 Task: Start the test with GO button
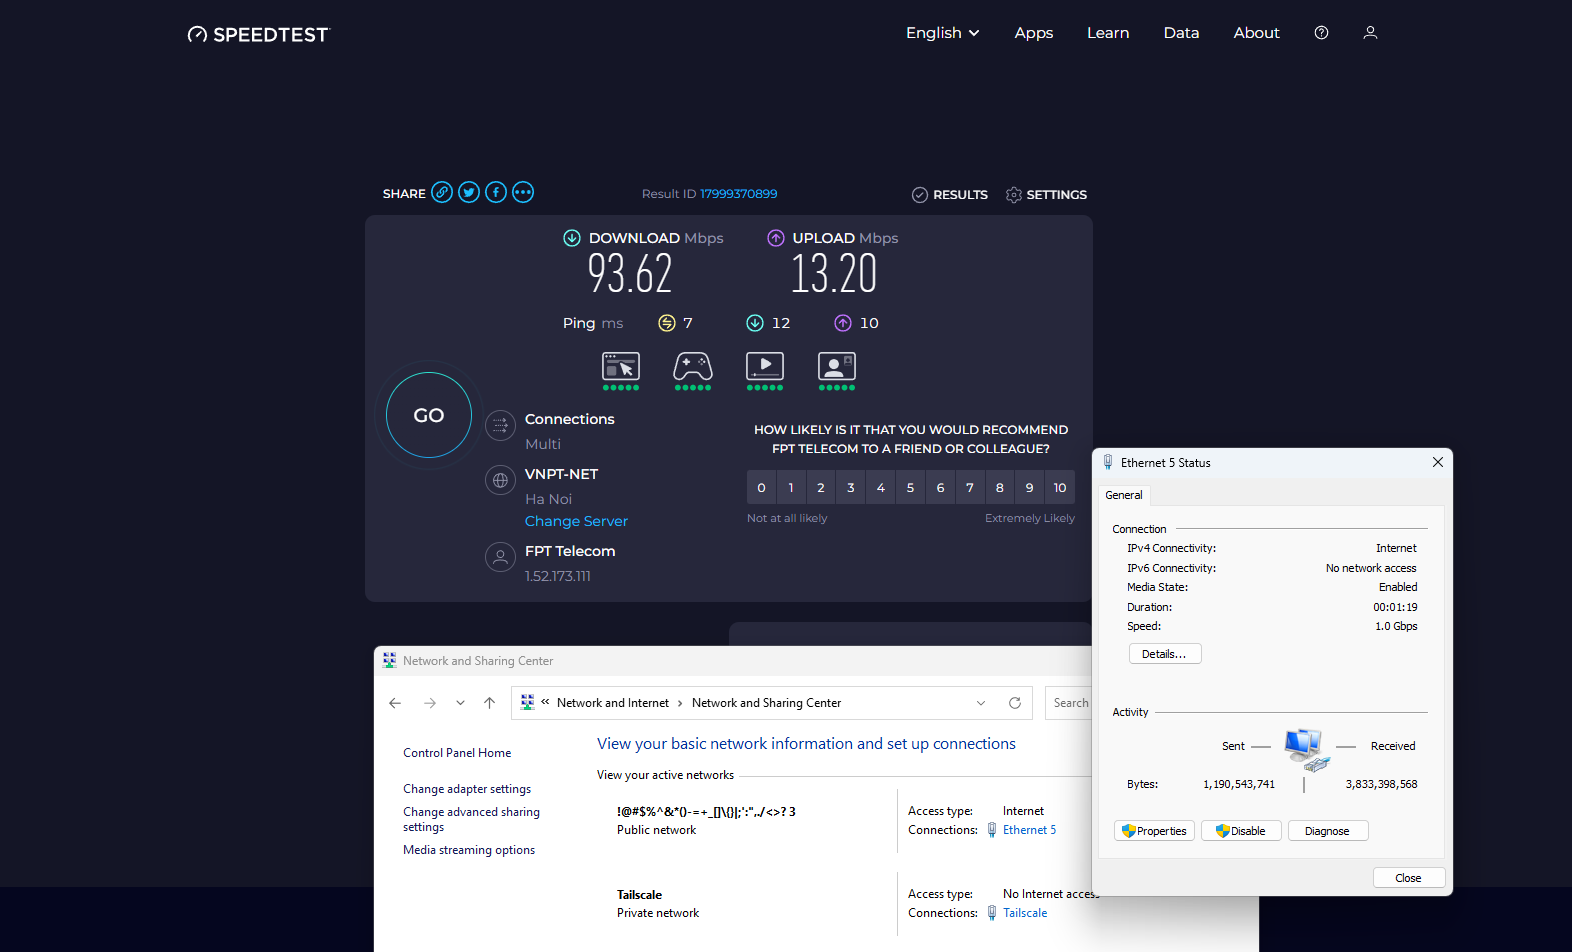pos(429,415)
